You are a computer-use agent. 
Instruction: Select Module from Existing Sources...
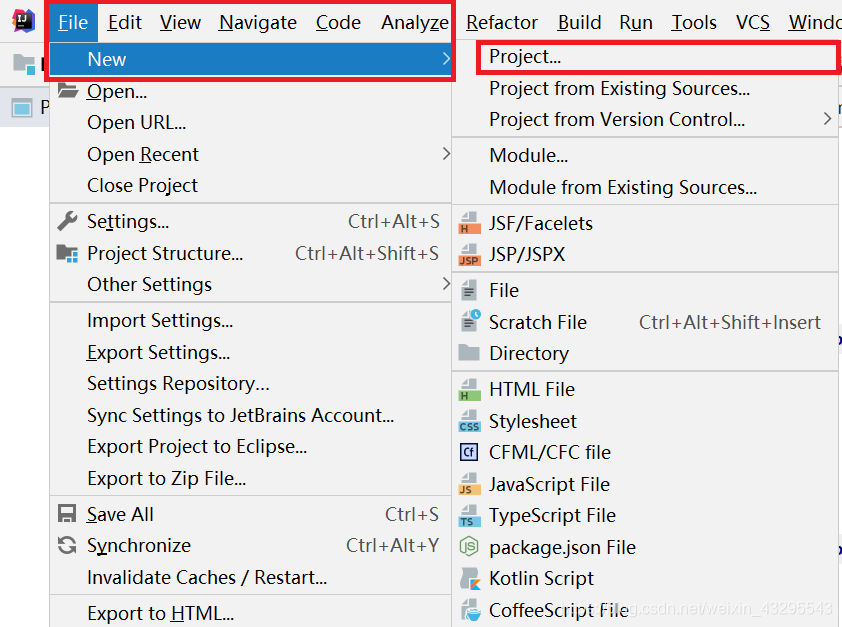point(623,187)
